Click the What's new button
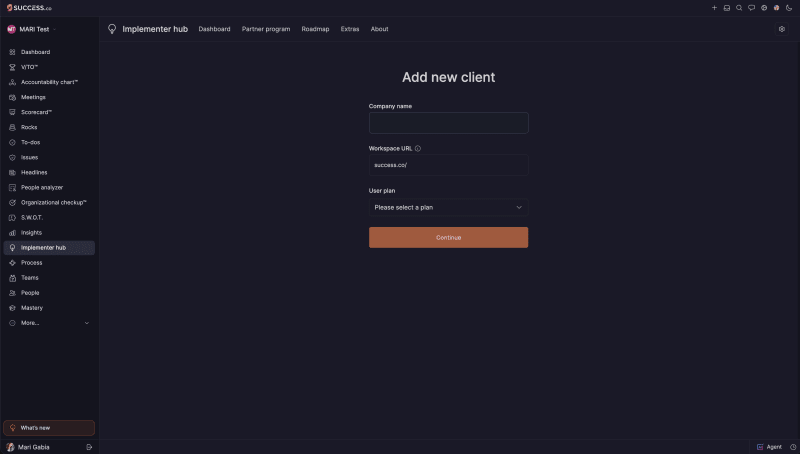 (x=49, y=428)
